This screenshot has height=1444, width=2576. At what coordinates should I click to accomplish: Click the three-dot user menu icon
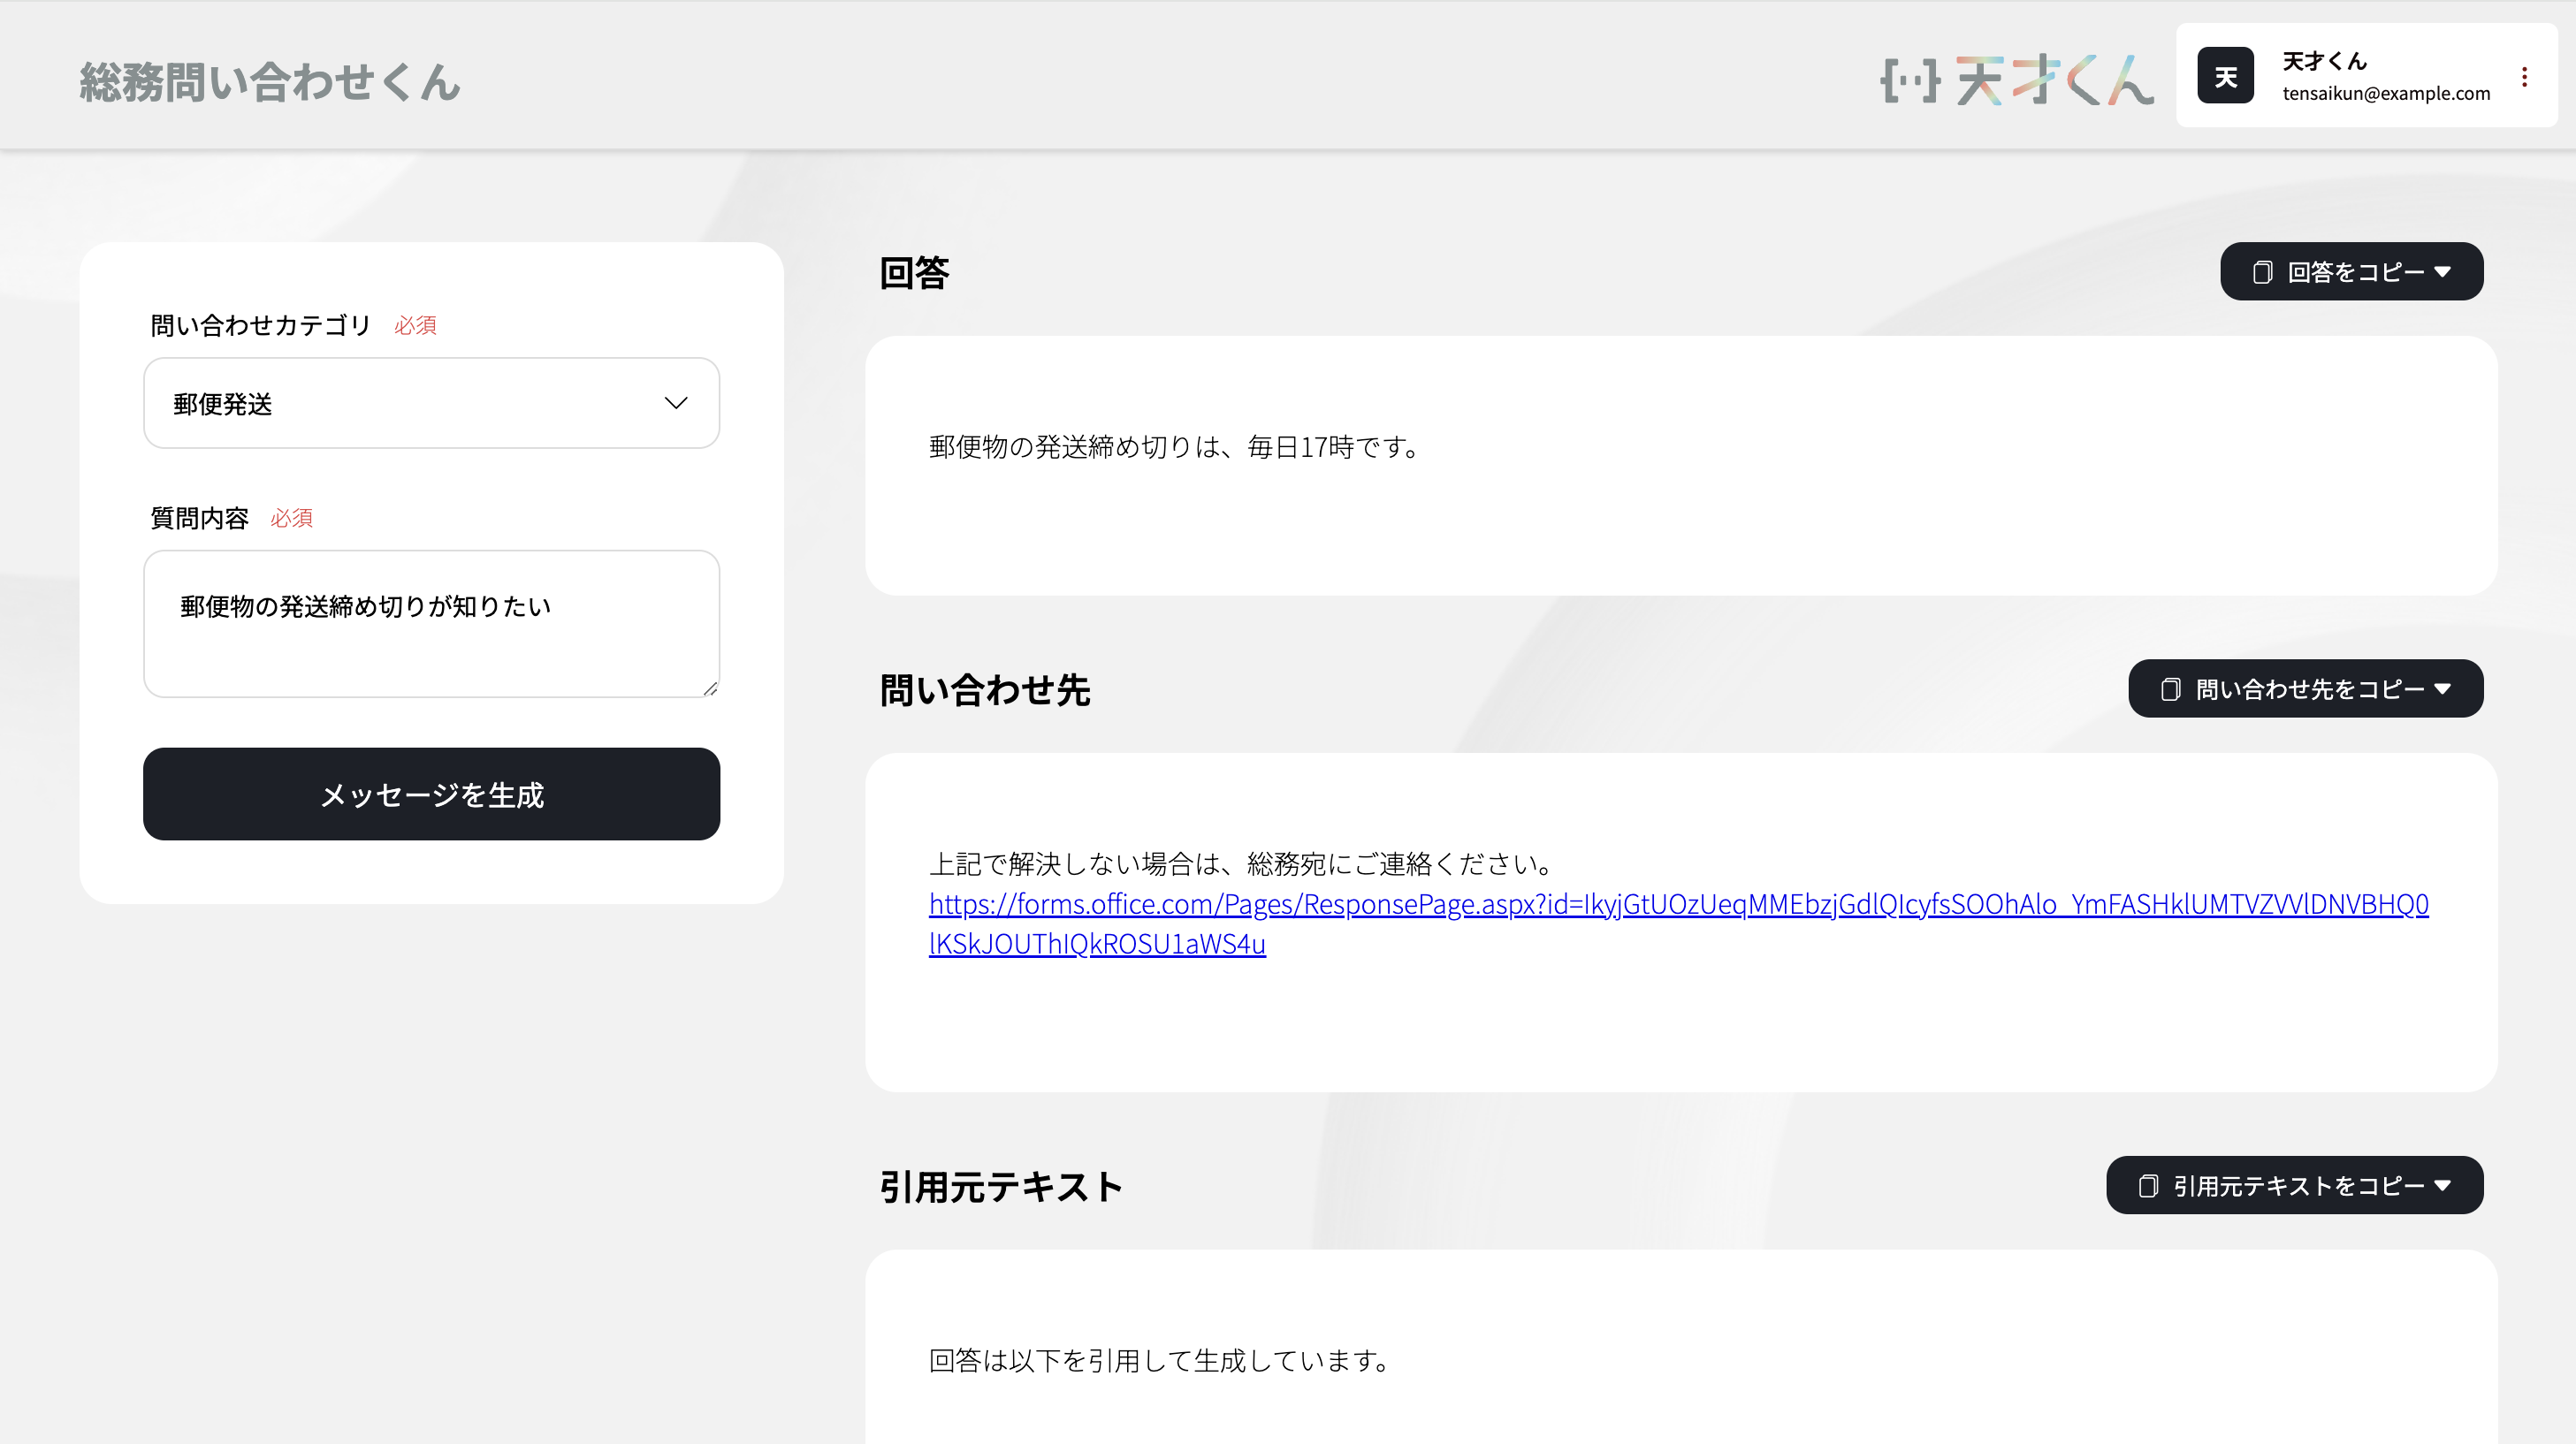coord(2524,77)
